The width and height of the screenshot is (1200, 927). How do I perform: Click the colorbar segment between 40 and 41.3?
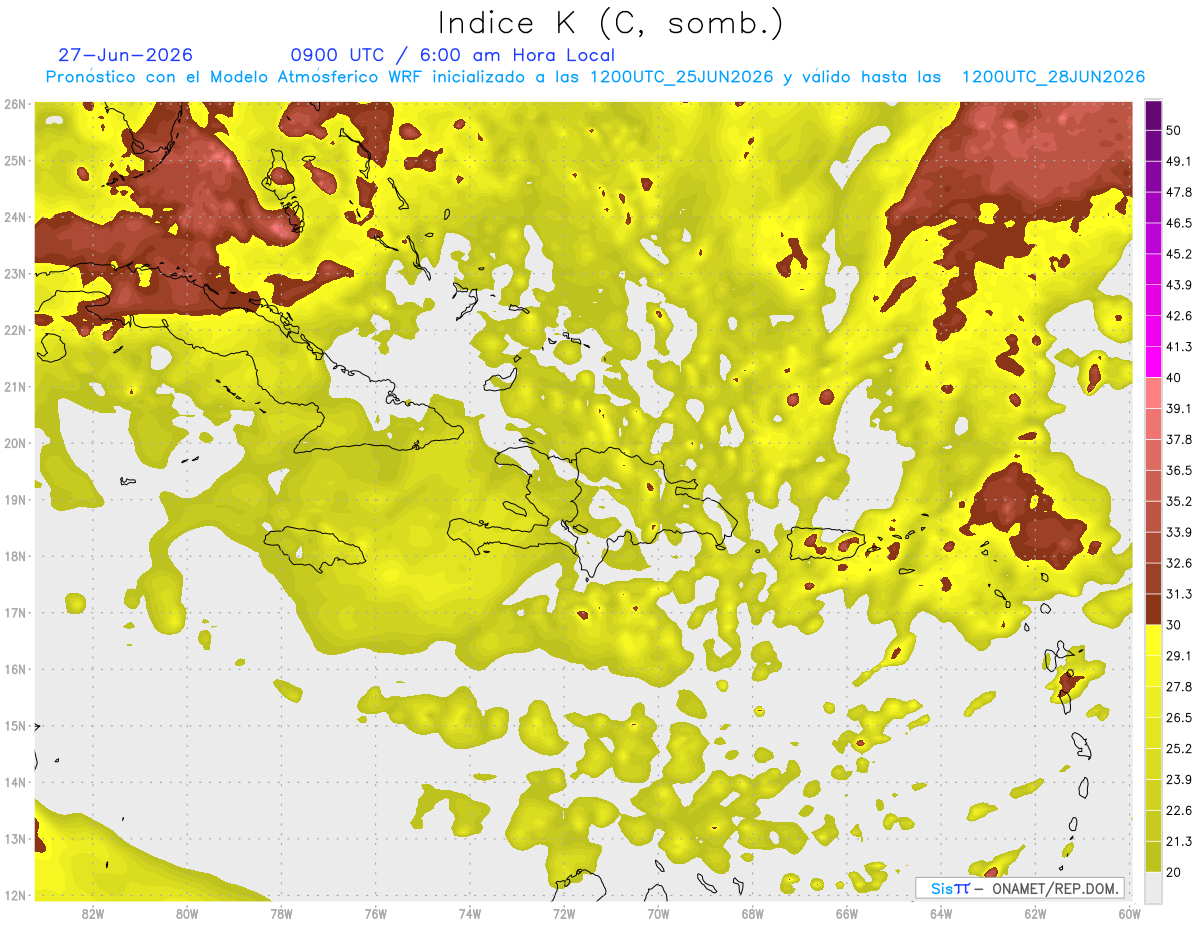[1153, 362]
